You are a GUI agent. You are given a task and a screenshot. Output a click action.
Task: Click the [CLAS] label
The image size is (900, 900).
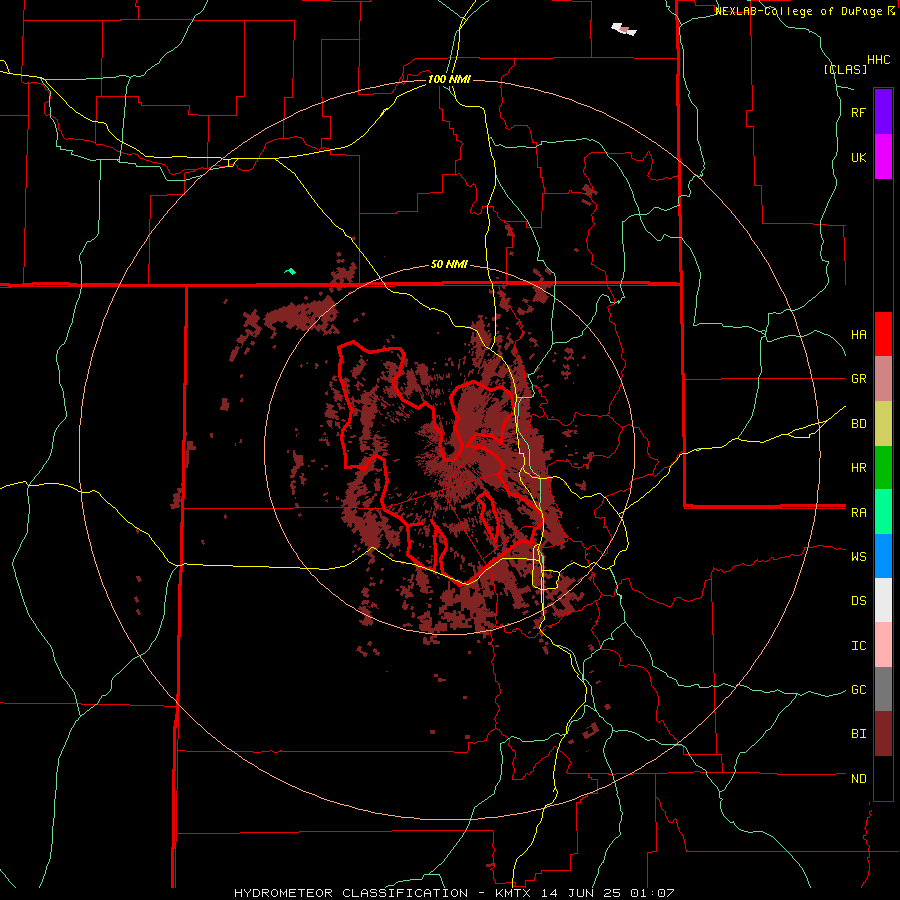coord(845,69)
